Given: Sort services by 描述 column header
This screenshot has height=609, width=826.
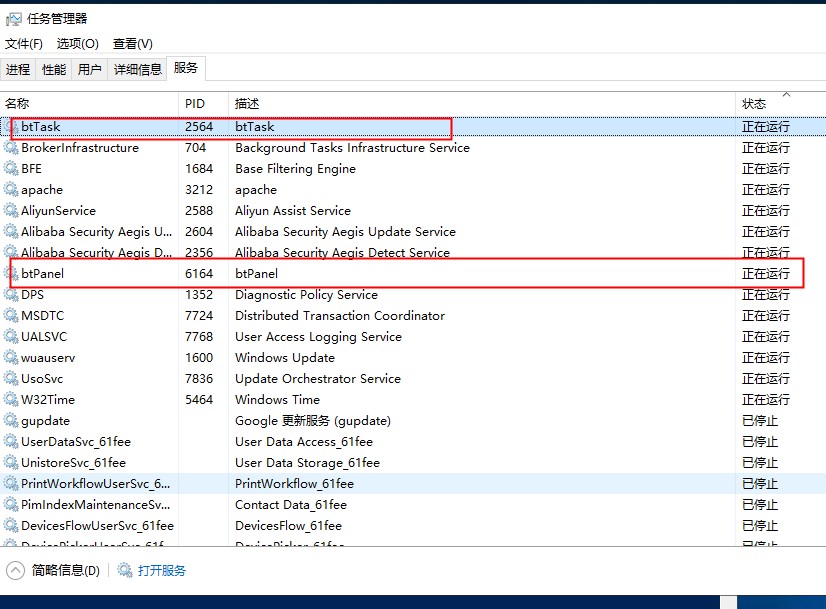Looking at the screenshot, I should click(x=481, y=104).
